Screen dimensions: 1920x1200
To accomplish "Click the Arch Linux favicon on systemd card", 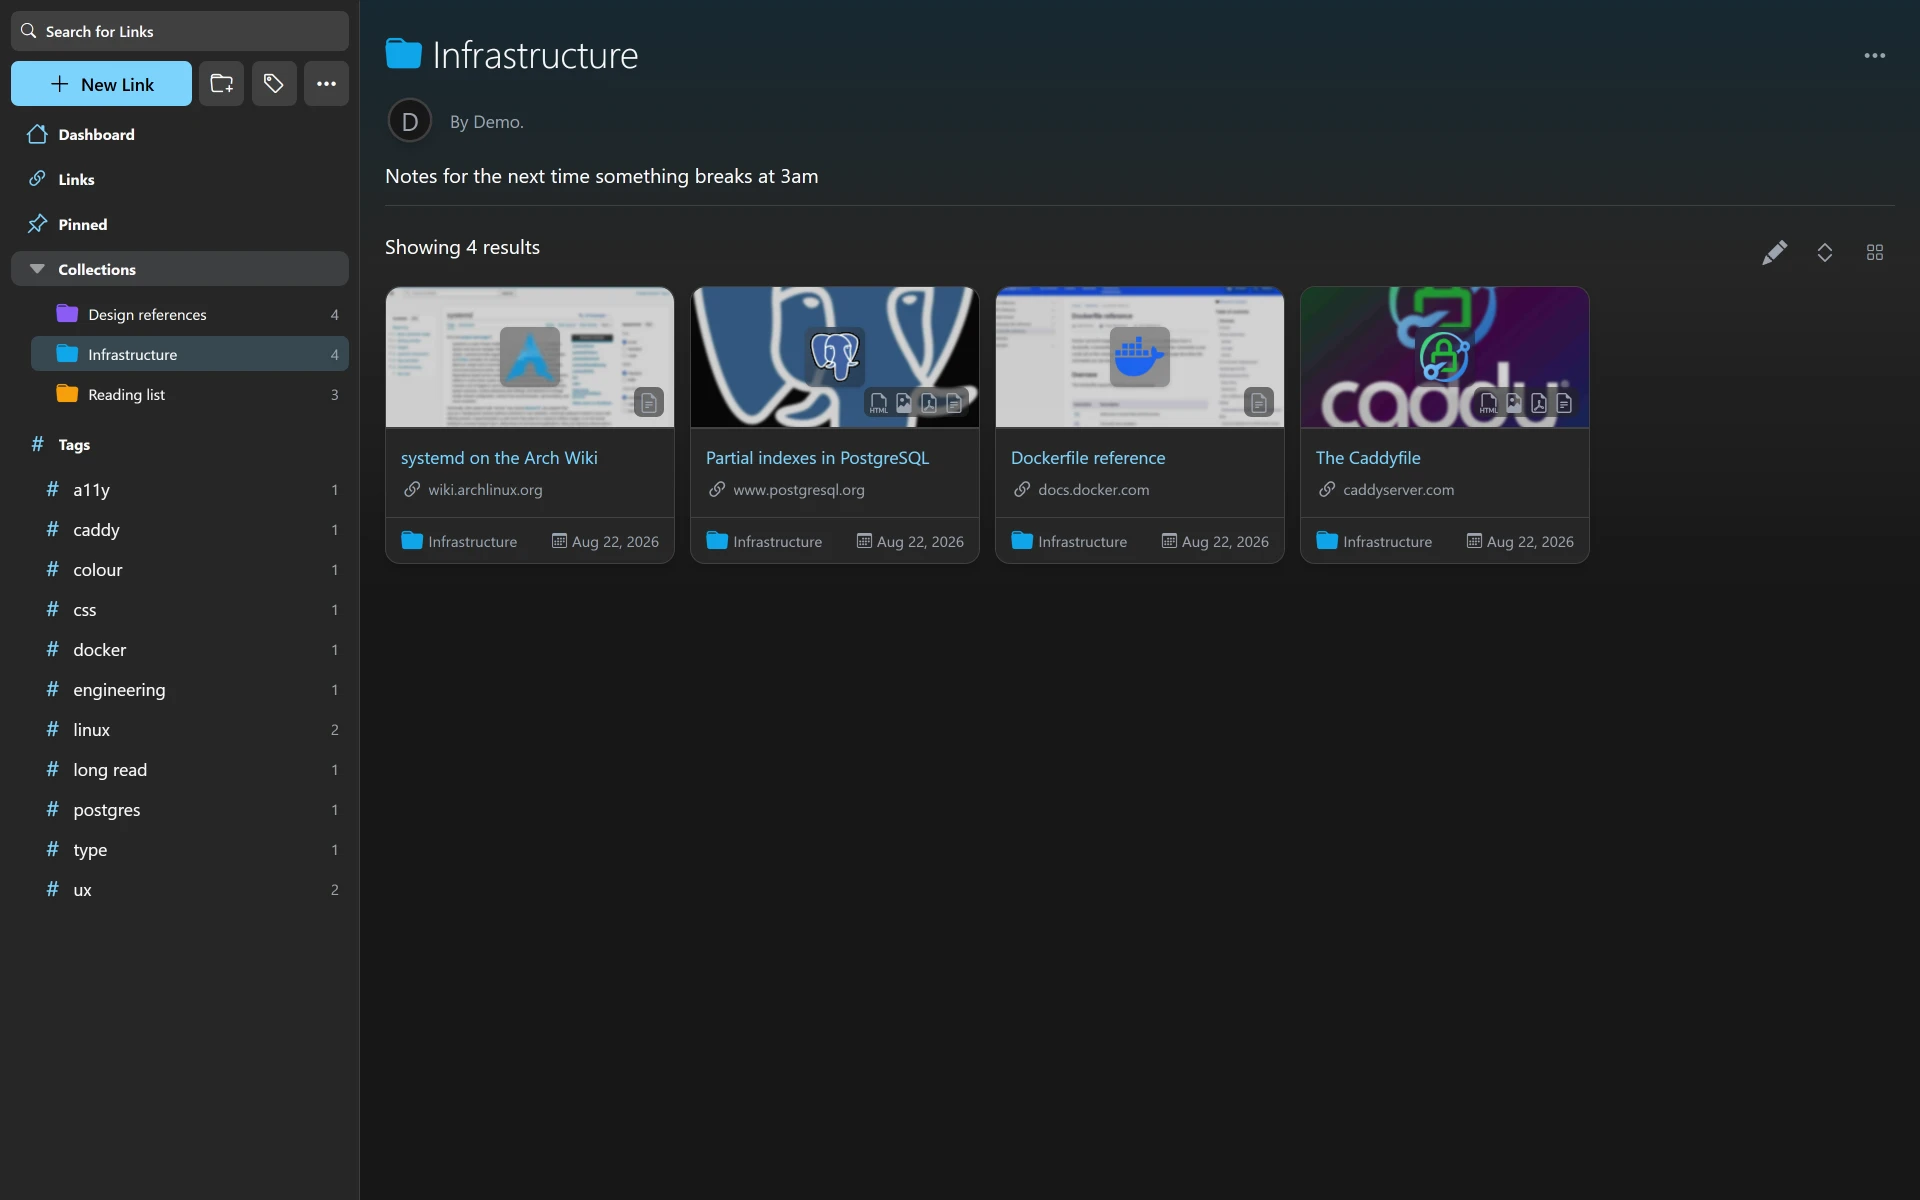I will [530, 356].
